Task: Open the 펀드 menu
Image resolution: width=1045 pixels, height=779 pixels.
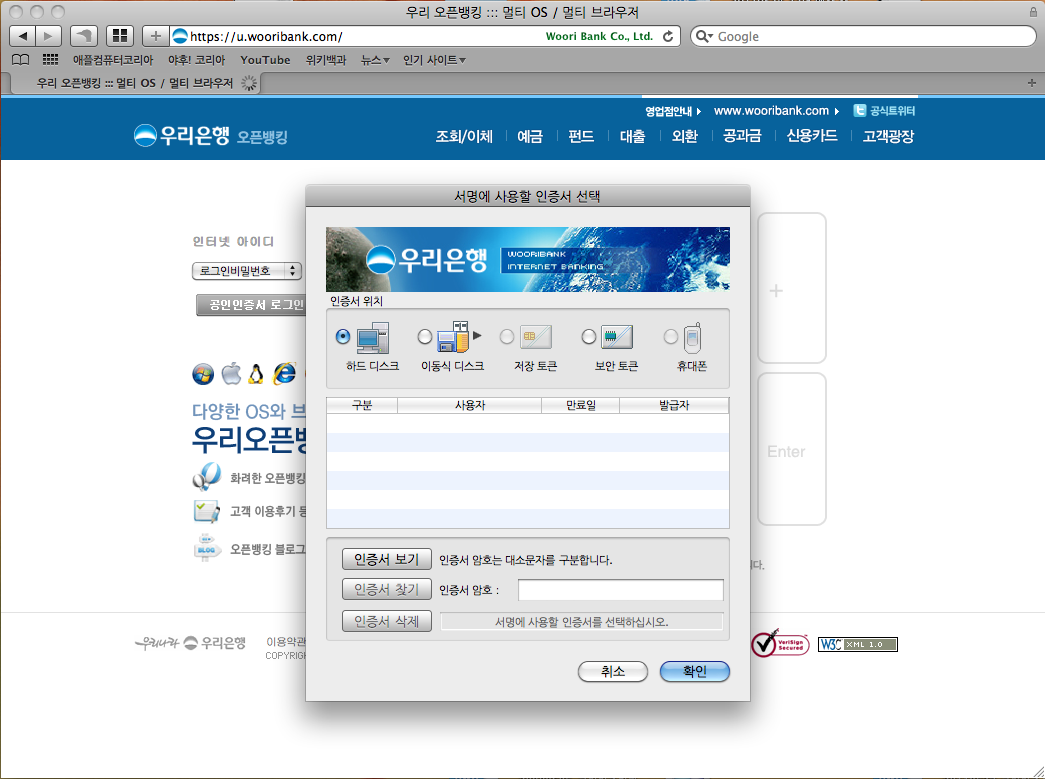Action: coord(581,136)
